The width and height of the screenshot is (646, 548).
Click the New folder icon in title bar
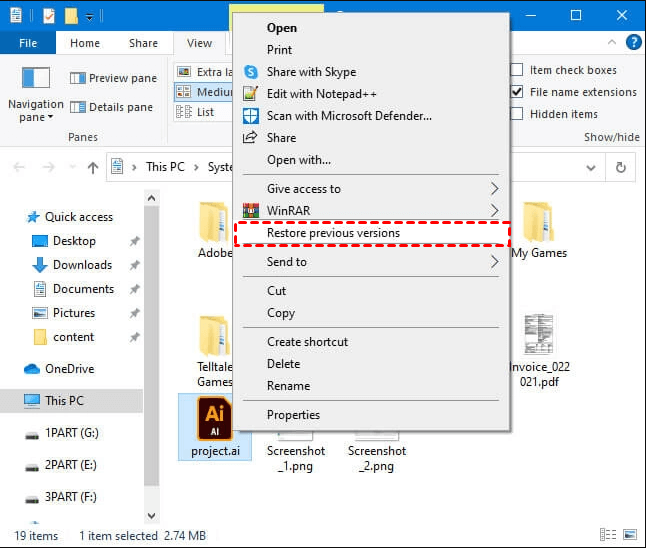[x=71, y=16]
